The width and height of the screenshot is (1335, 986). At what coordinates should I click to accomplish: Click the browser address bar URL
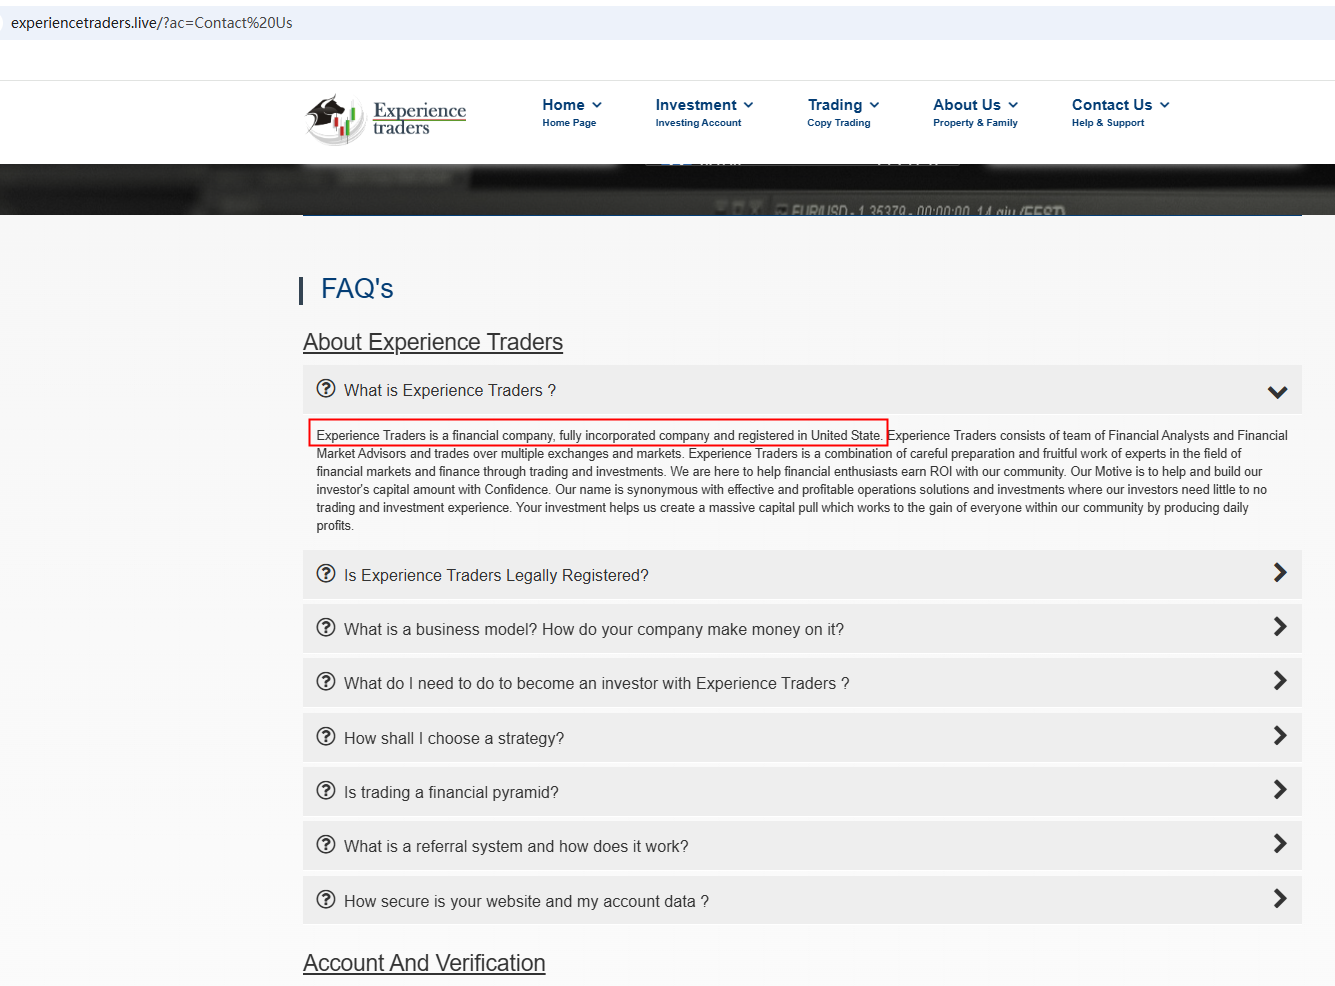click(152, 23)
